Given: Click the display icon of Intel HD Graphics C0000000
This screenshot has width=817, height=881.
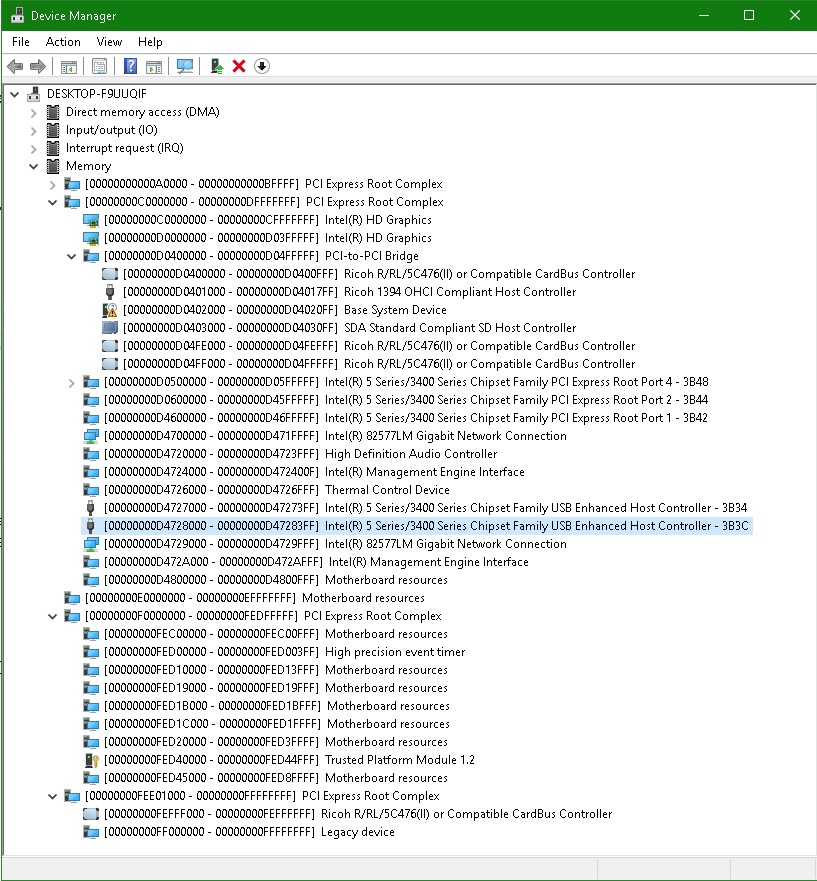Looking at the screenshot, I should click(x=91, y=220).
